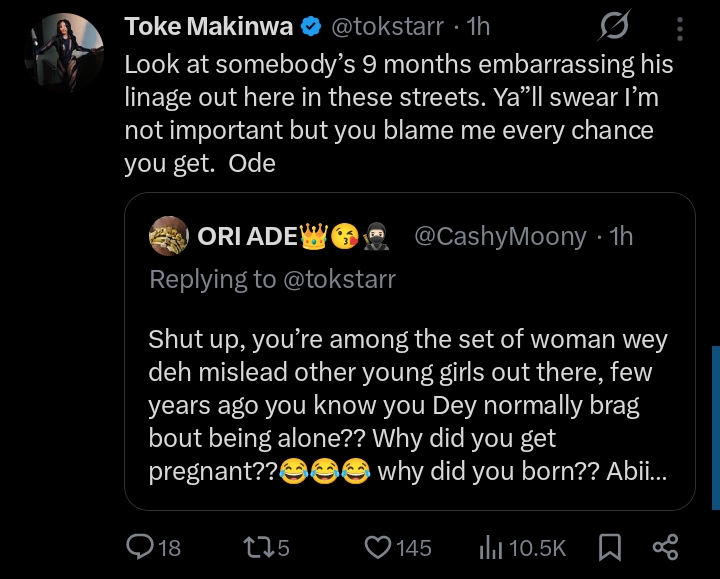Open the quoted tweet's 1h timestamp
The width and height of the screenshot is (720, 579).
pyautogui.click(x=622, y=236)
